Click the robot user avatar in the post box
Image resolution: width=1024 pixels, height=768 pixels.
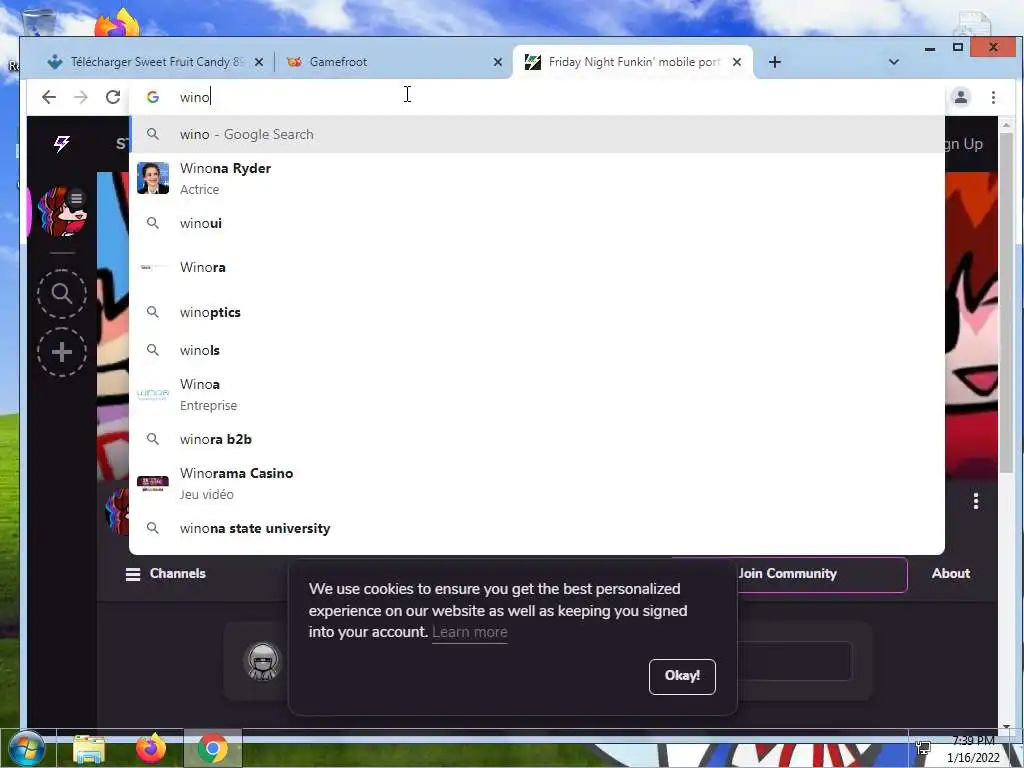click(x=263, y=662)
